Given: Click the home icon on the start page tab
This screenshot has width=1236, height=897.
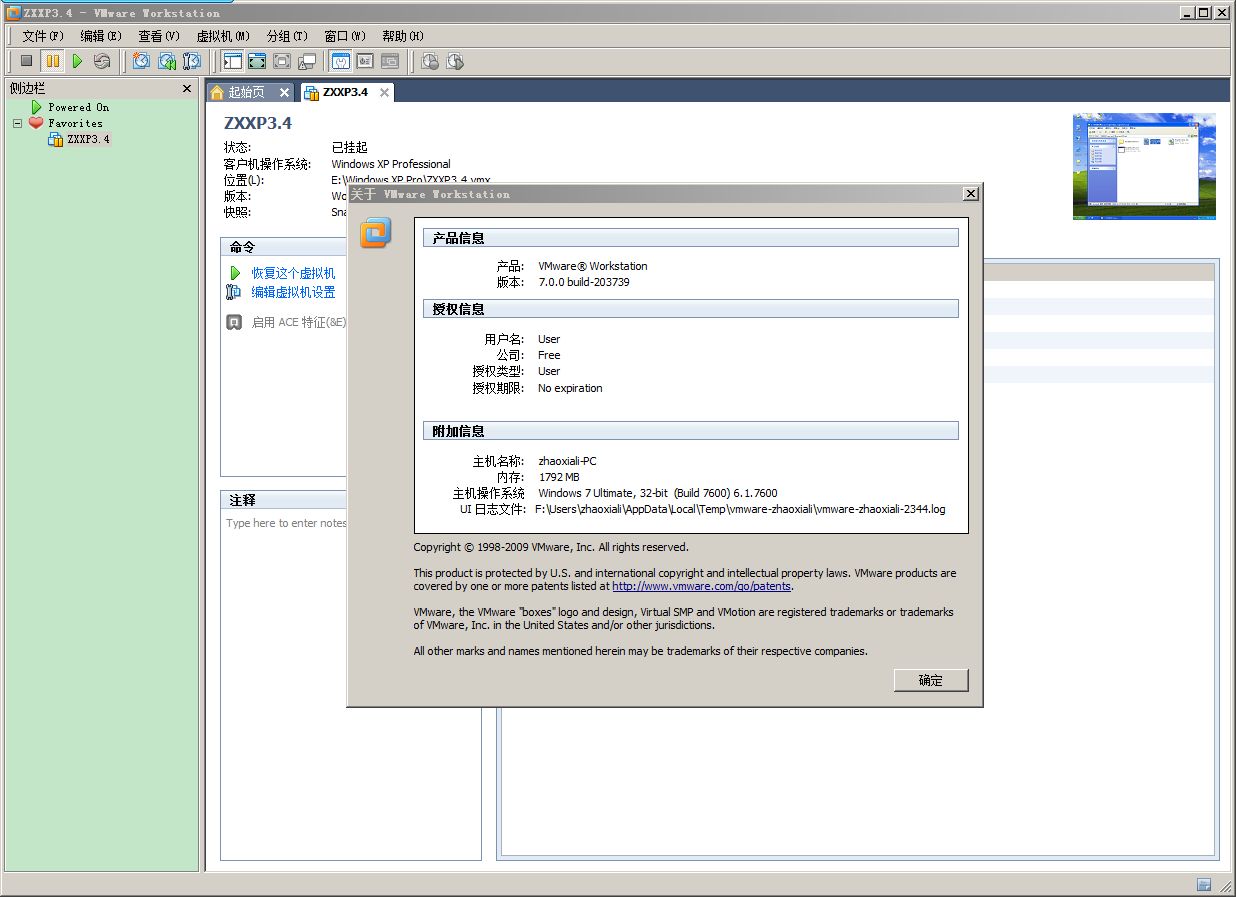Looking at the screenshot, I should tap(217, 92).
